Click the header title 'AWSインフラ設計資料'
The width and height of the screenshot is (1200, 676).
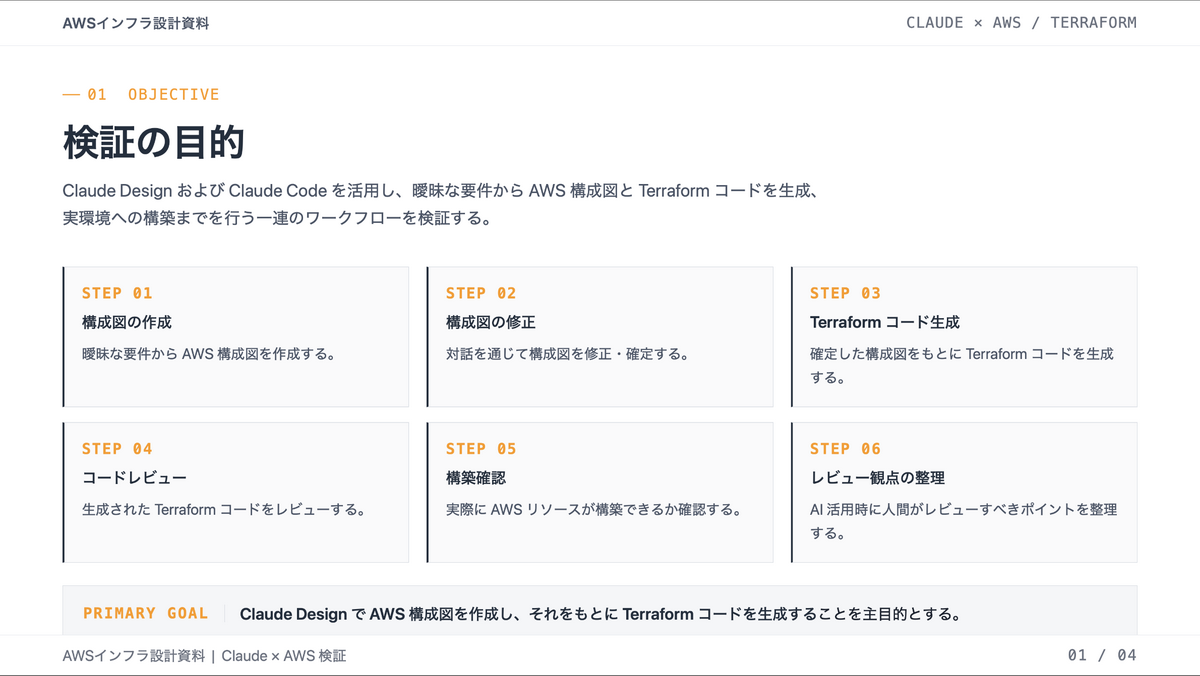[x=136, y=23]
